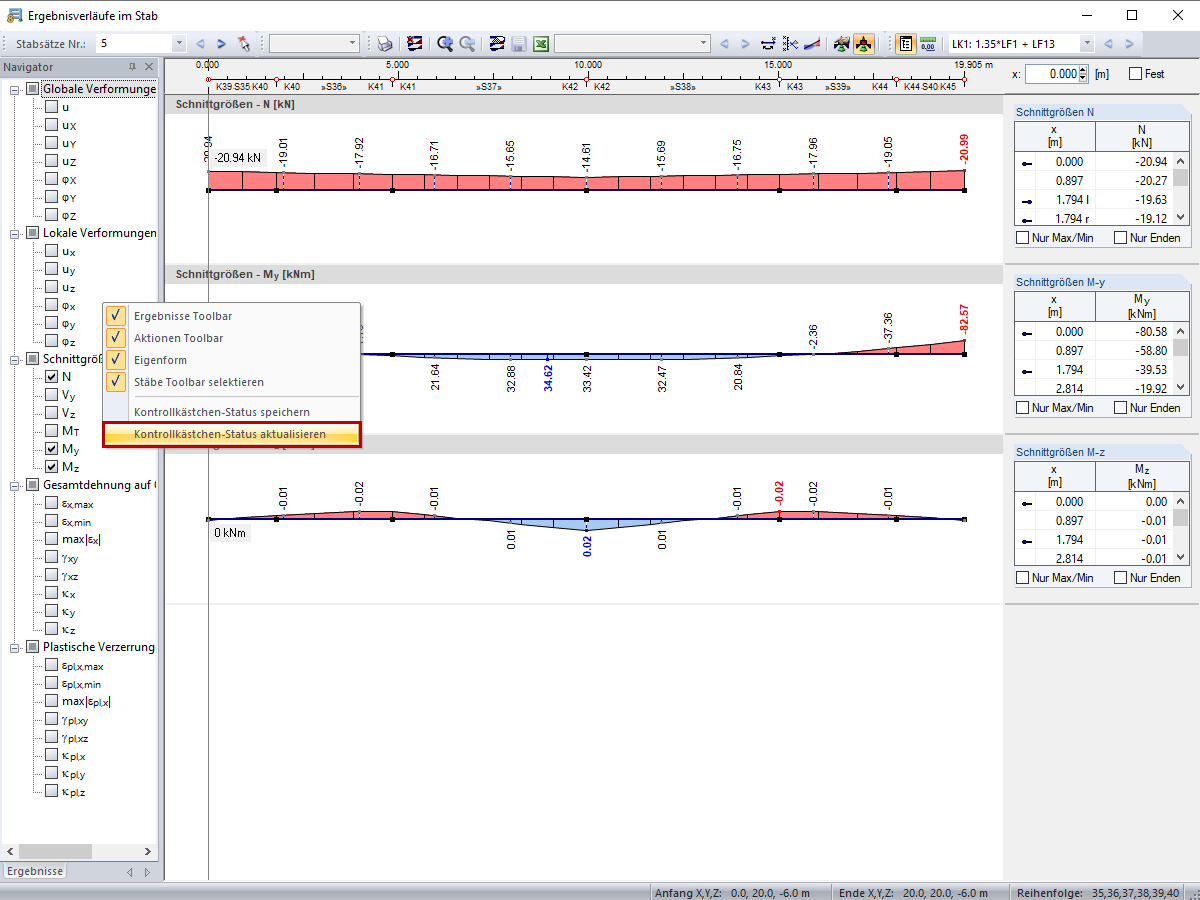Check Nur Enden in Schnittgrößen M-z table
The width and height of the screenshot is (1200, 900).
[x=1120, y=578]
